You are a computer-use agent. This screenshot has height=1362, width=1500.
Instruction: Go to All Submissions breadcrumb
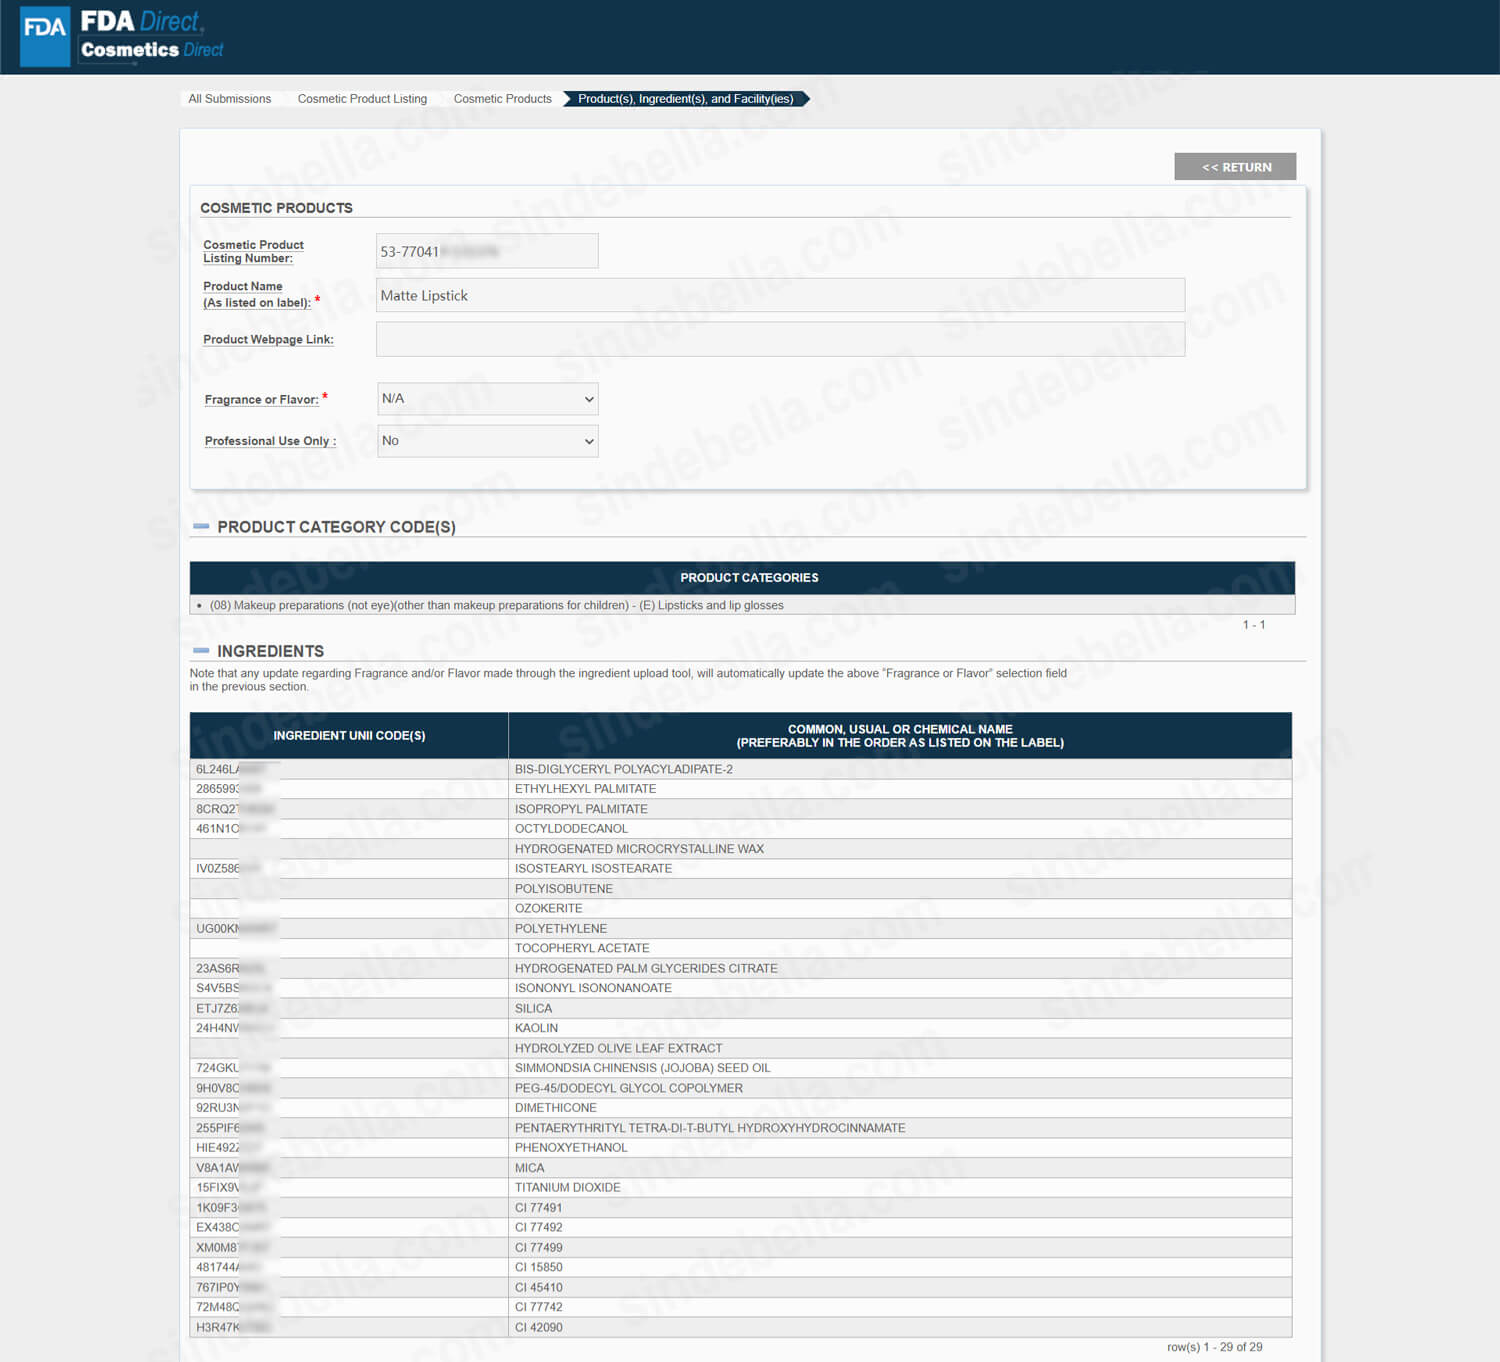(x=230, y=99)
